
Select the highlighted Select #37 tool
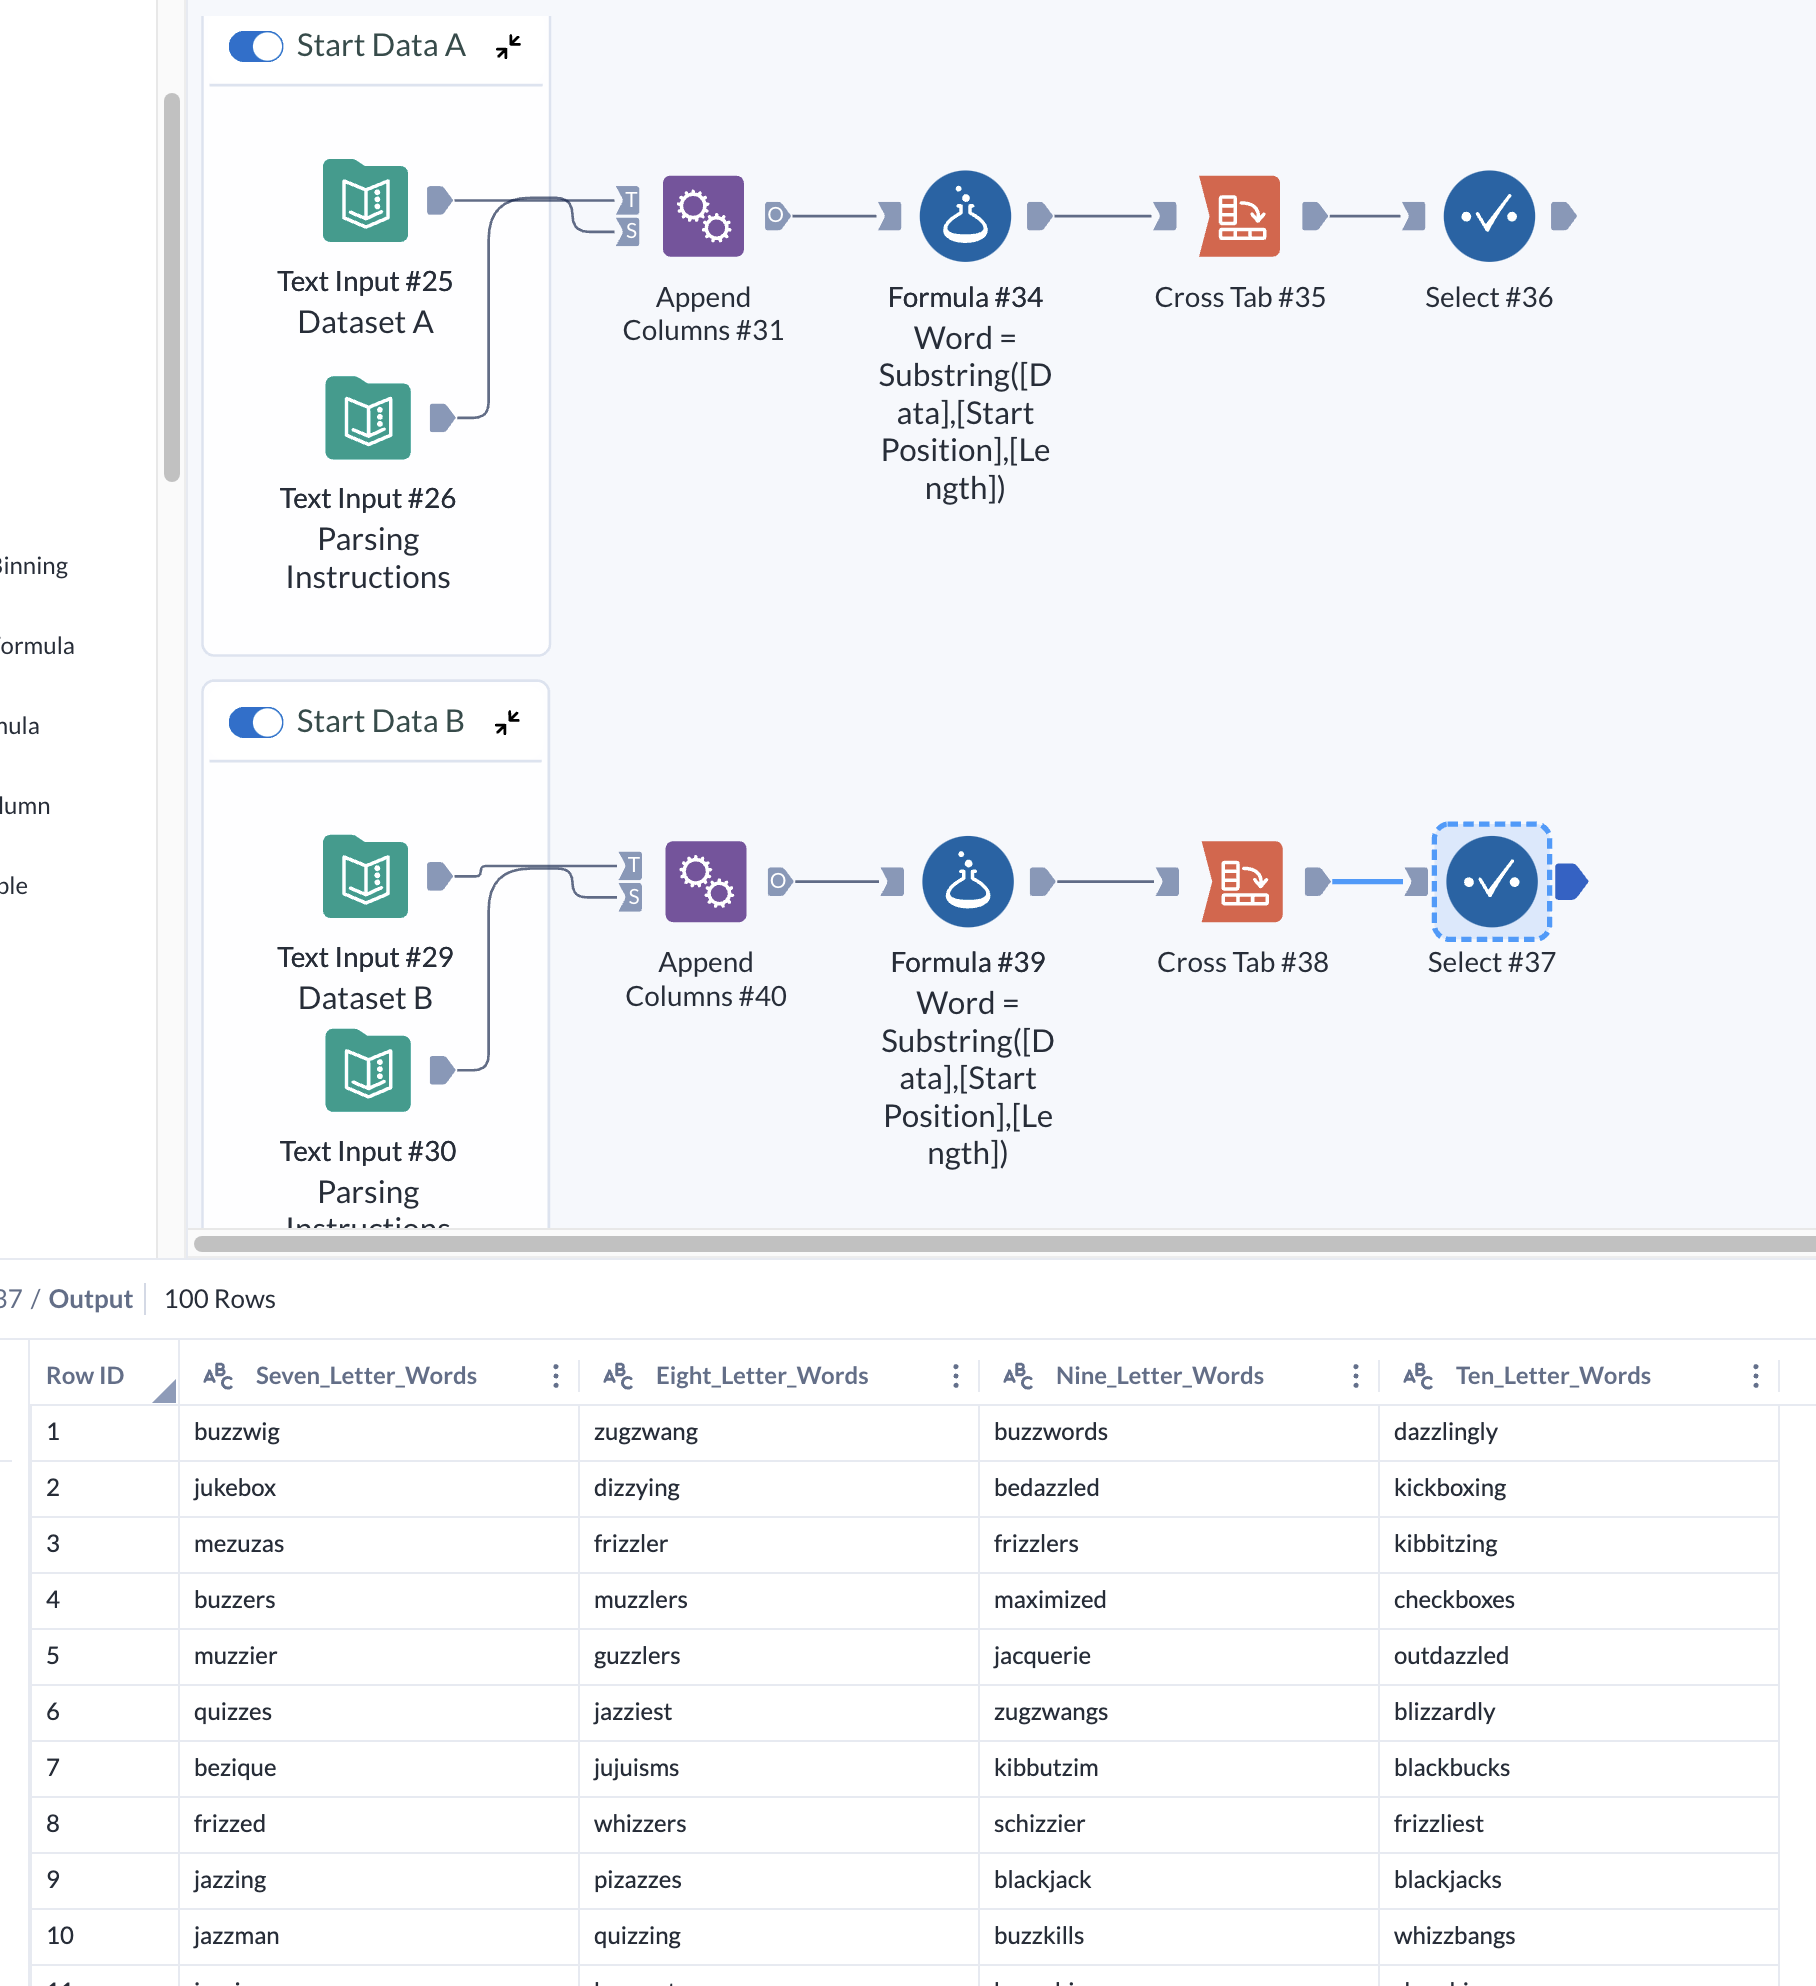pyautogui.click(x=1491, y=882)
